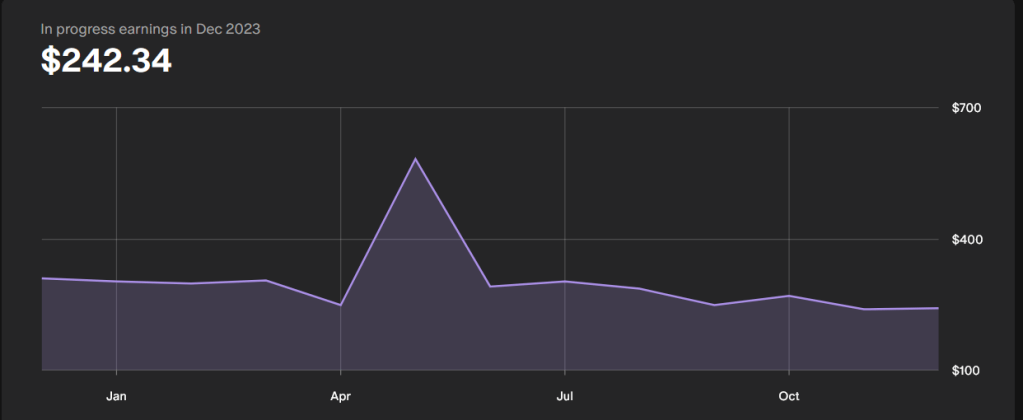Click the May peak point on chart
Image resolution: width=1023 pixels, height=420 pixels.
415,159
